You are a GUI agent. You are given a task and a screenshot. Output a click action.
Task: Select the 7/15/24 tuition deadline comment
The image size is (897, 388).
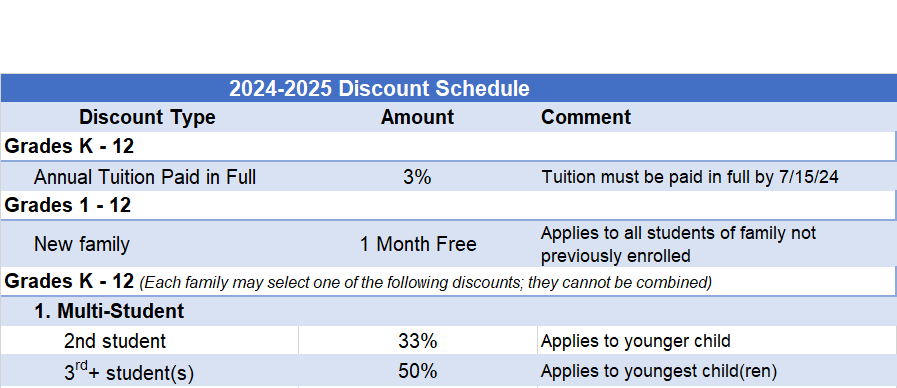(x=689, y=177)
